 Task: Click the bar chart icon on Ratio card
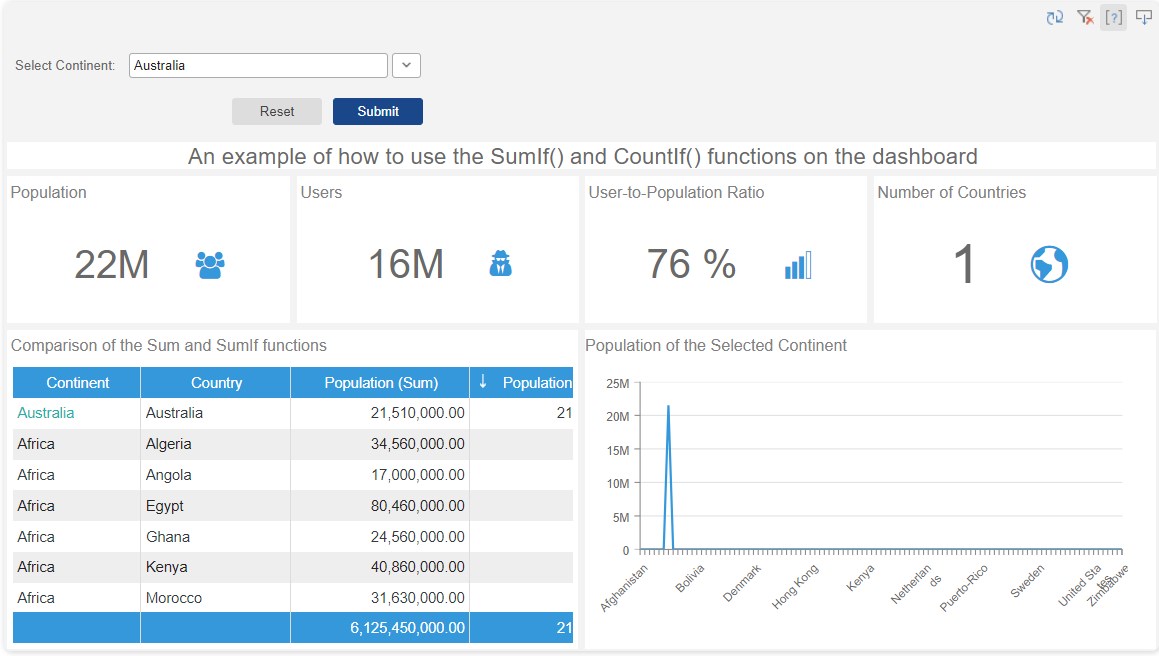pos(797,265)
